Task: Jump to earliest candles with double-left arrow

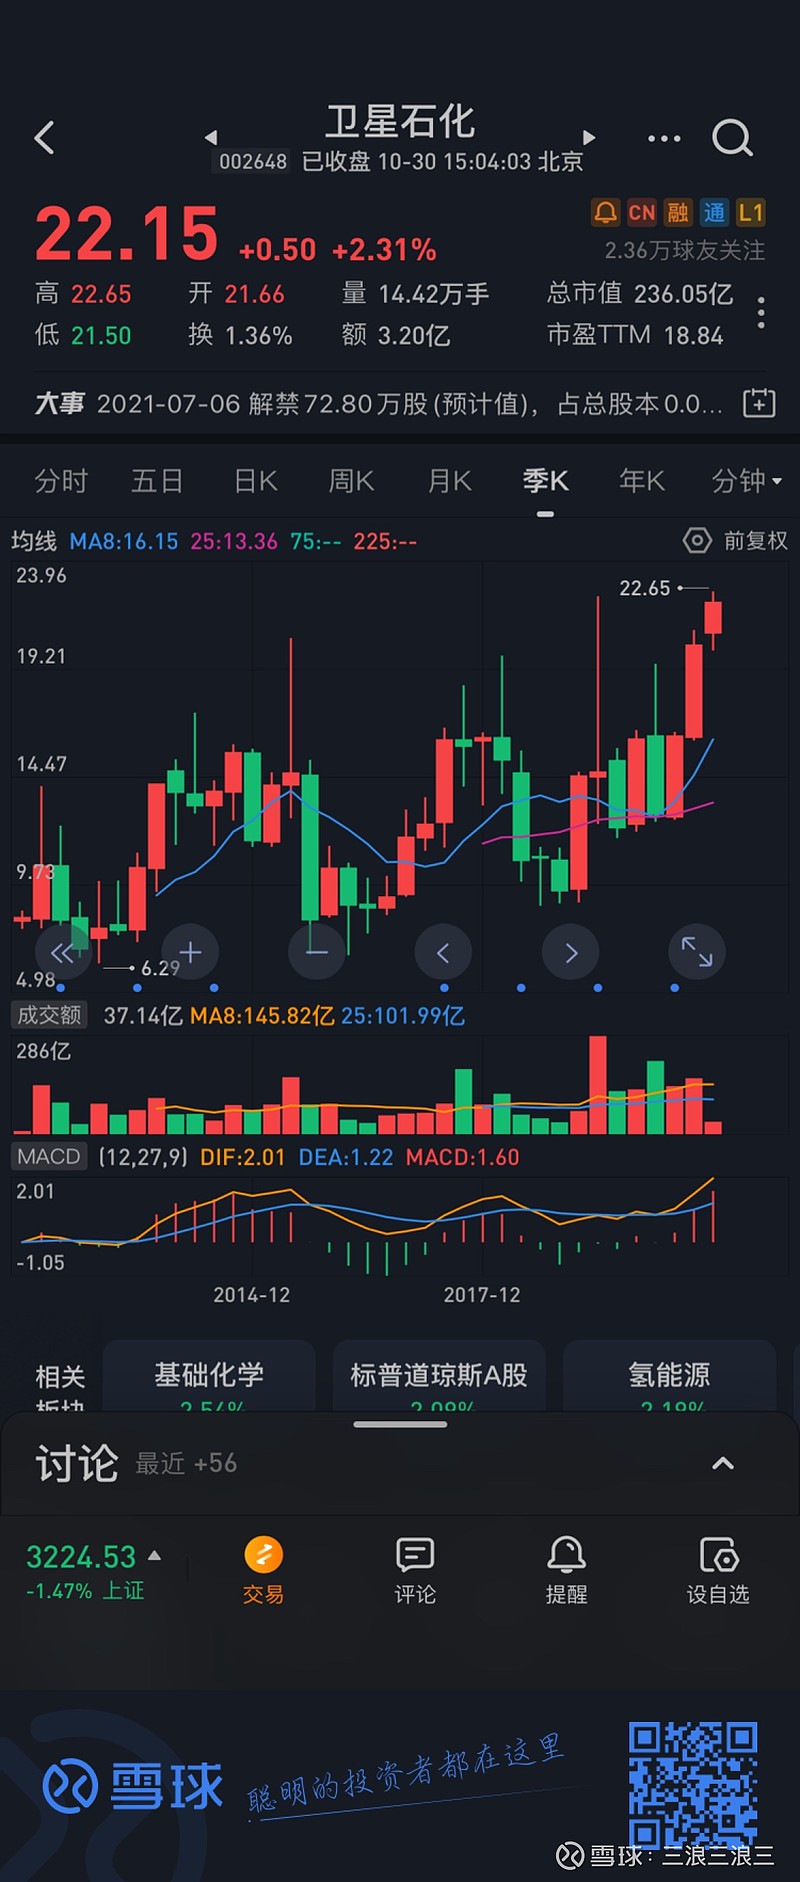Action: click(63, 952)
